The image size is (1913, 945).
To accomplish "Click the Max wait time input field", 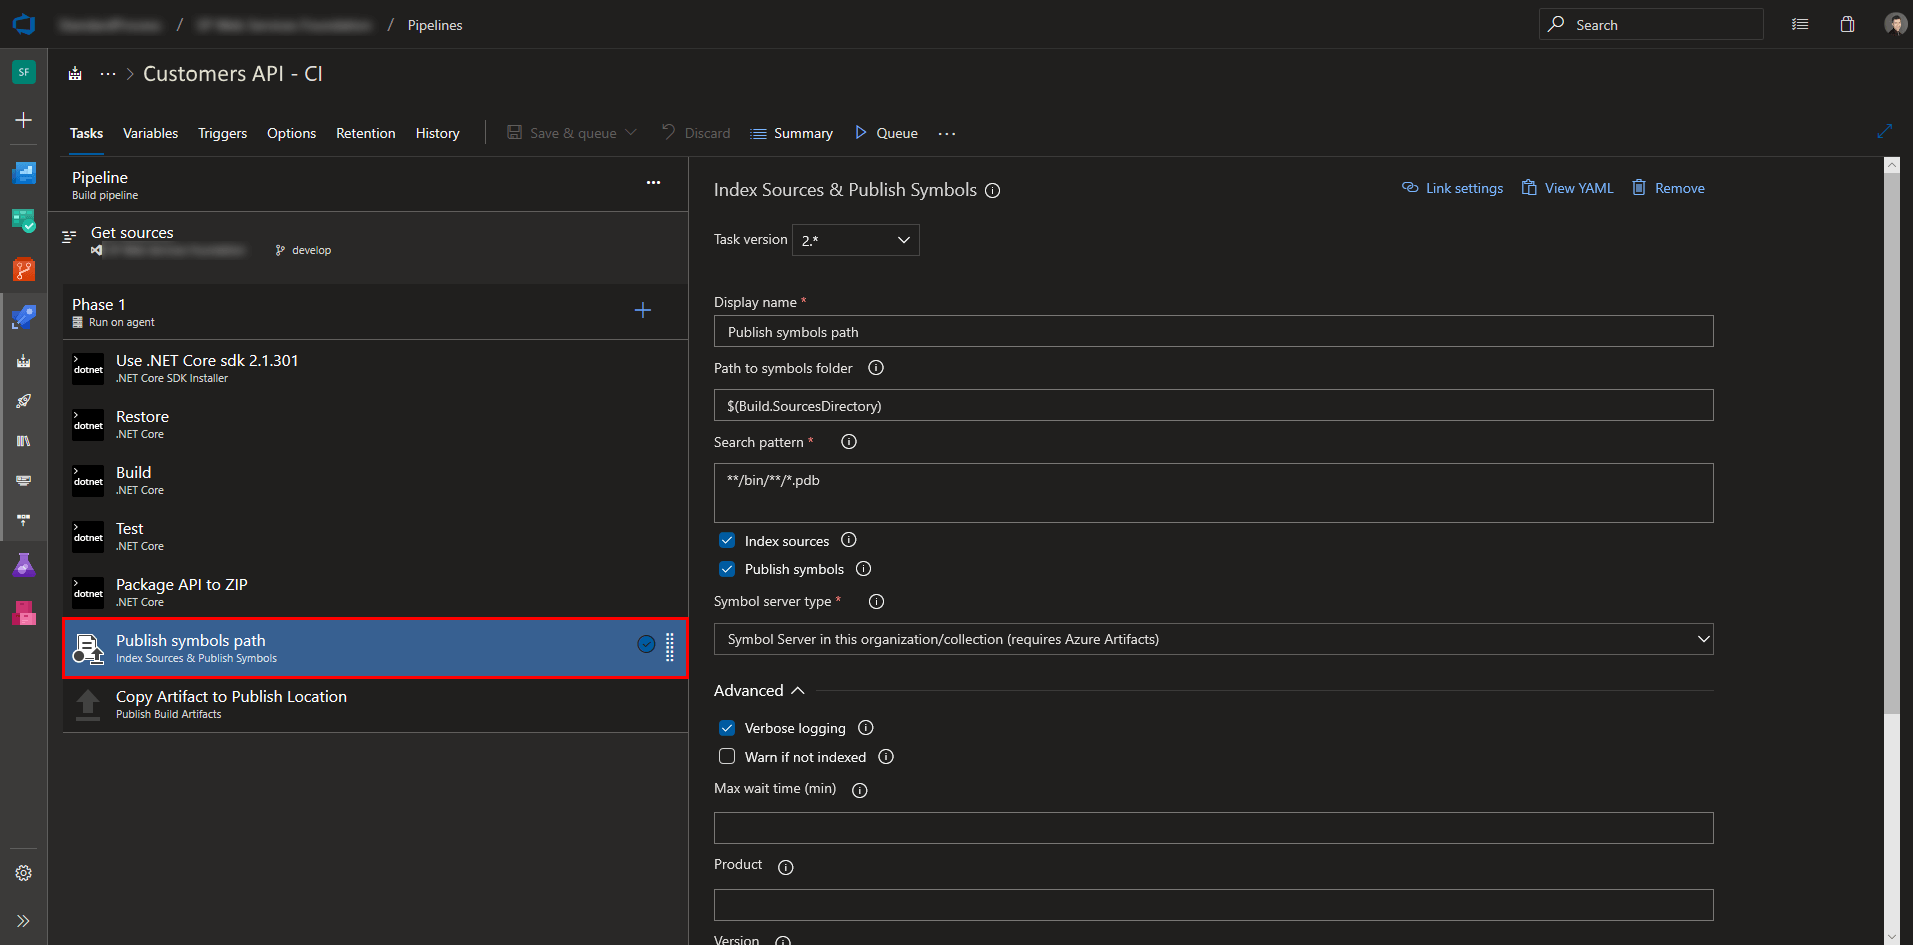I will coord(1212,828).
